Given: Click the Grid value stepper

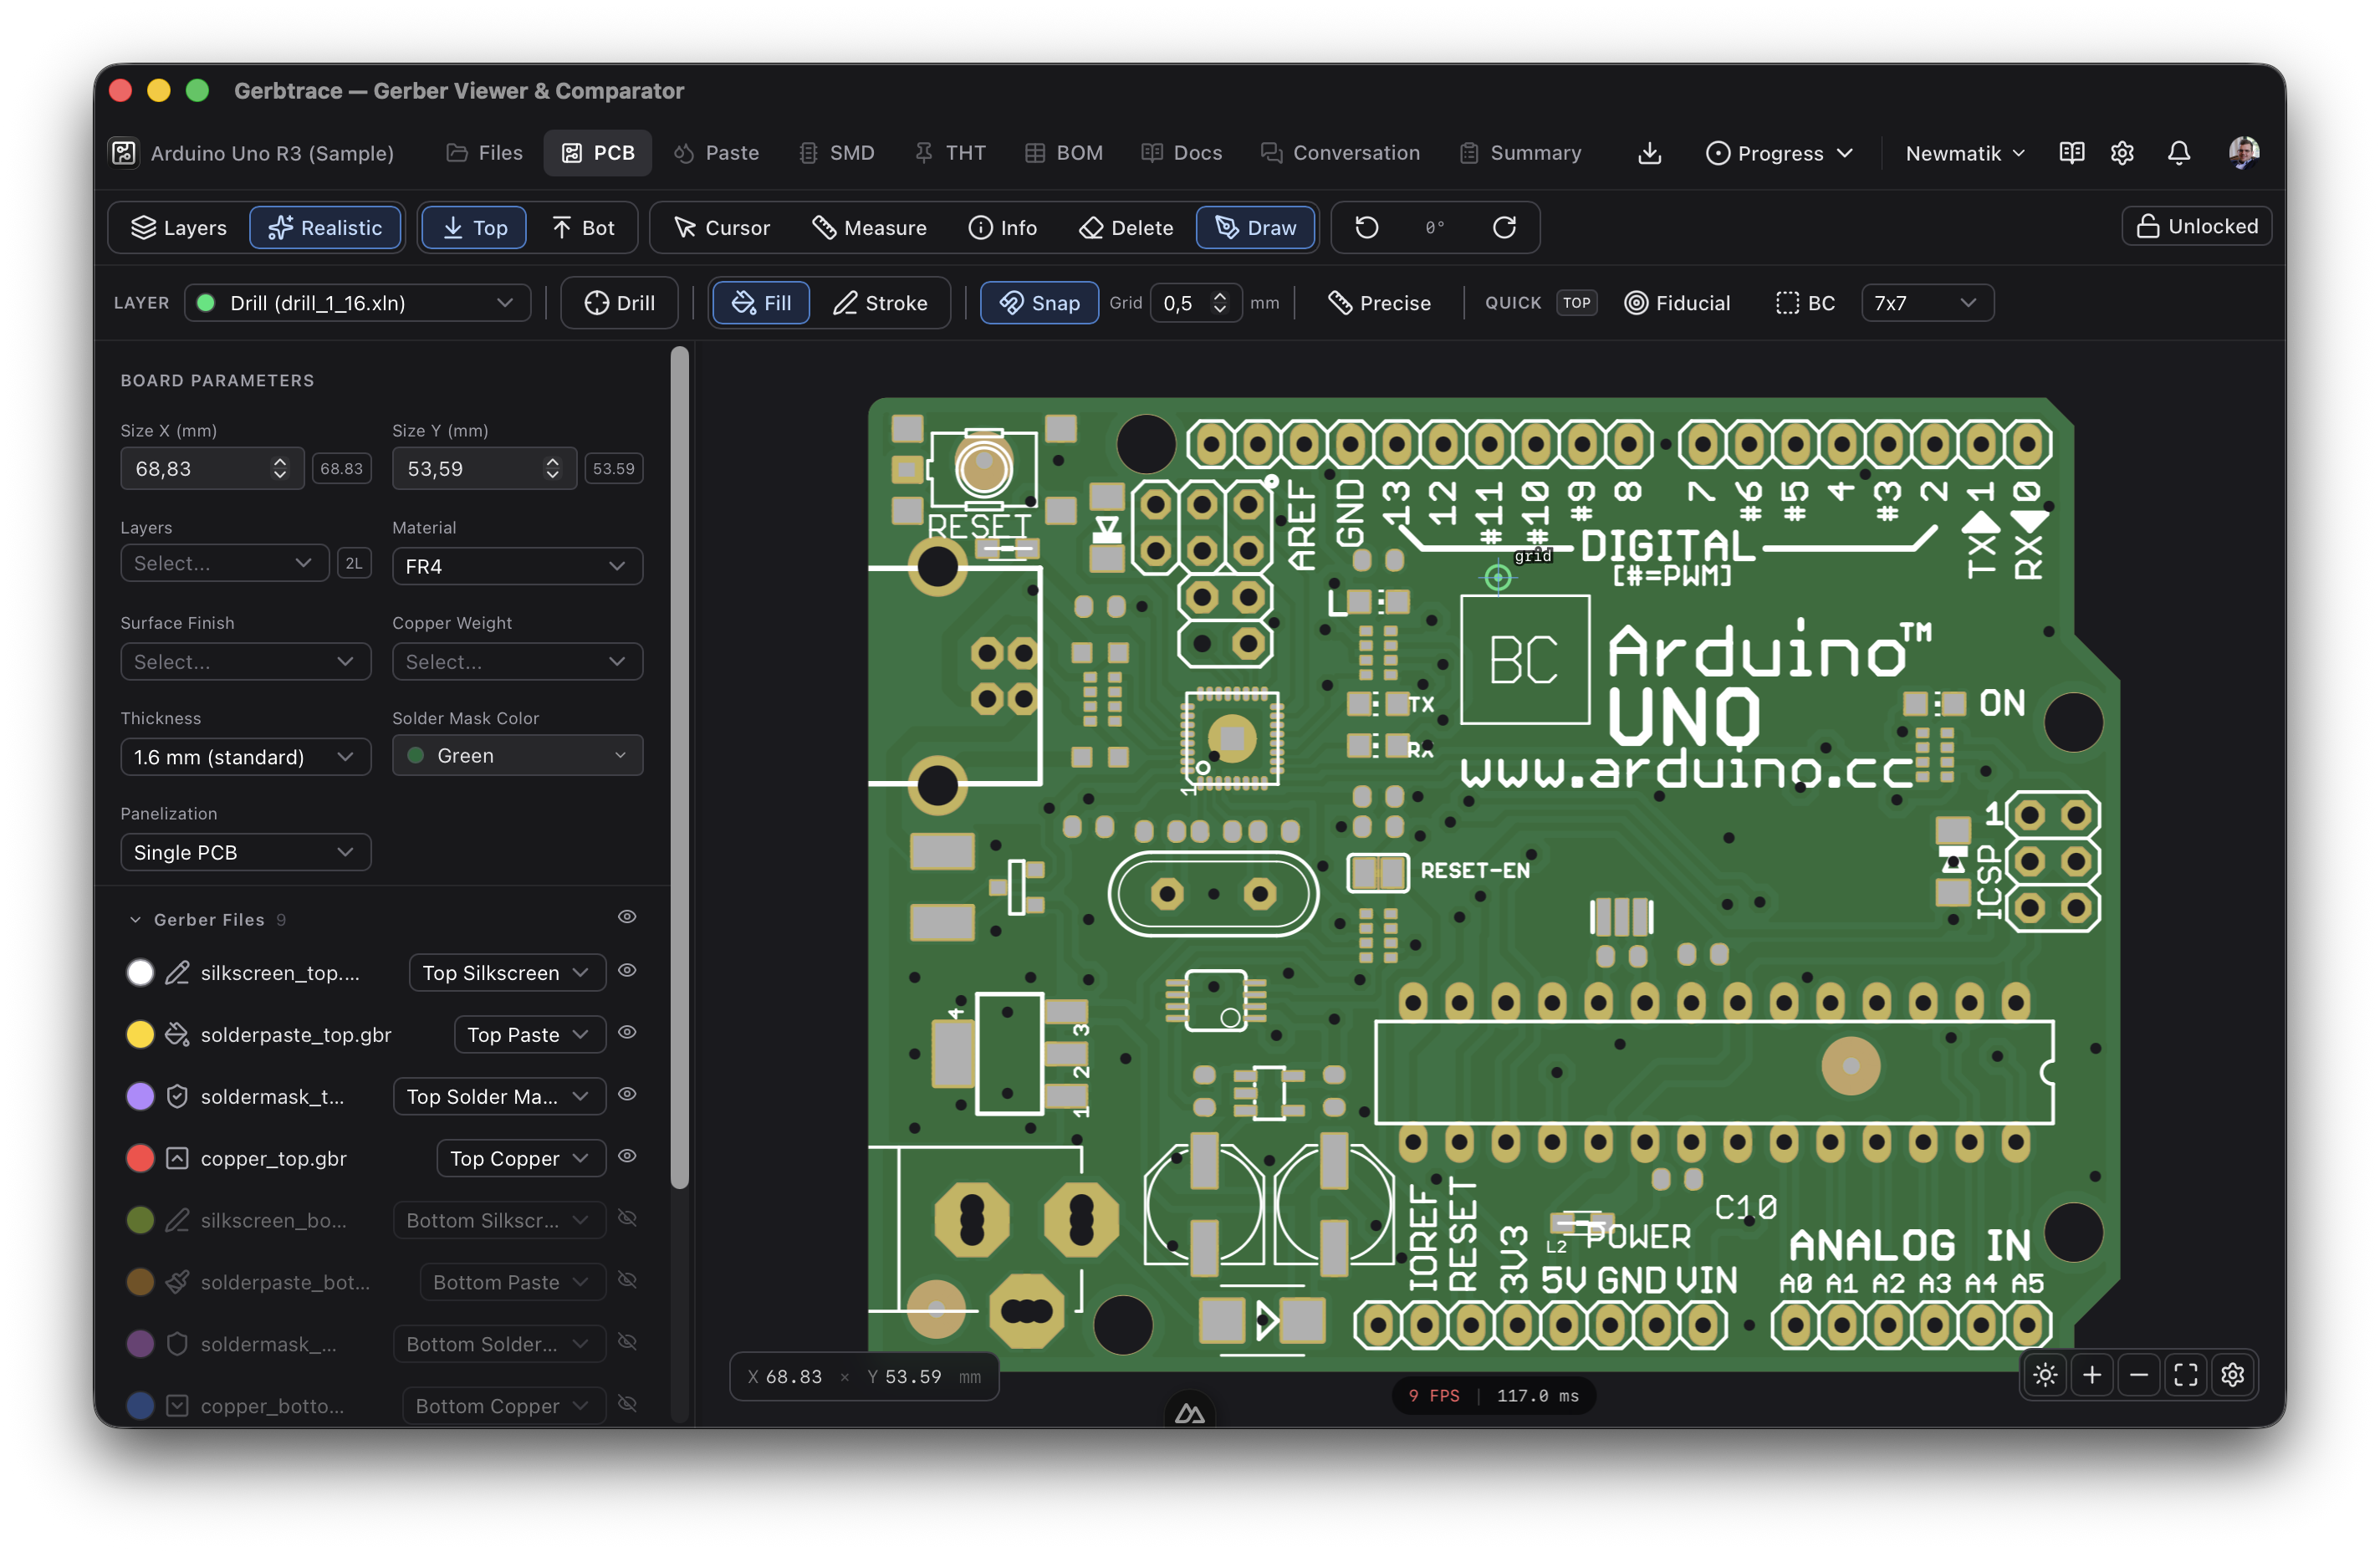Looking at the screenshot, I should 1219,303.
